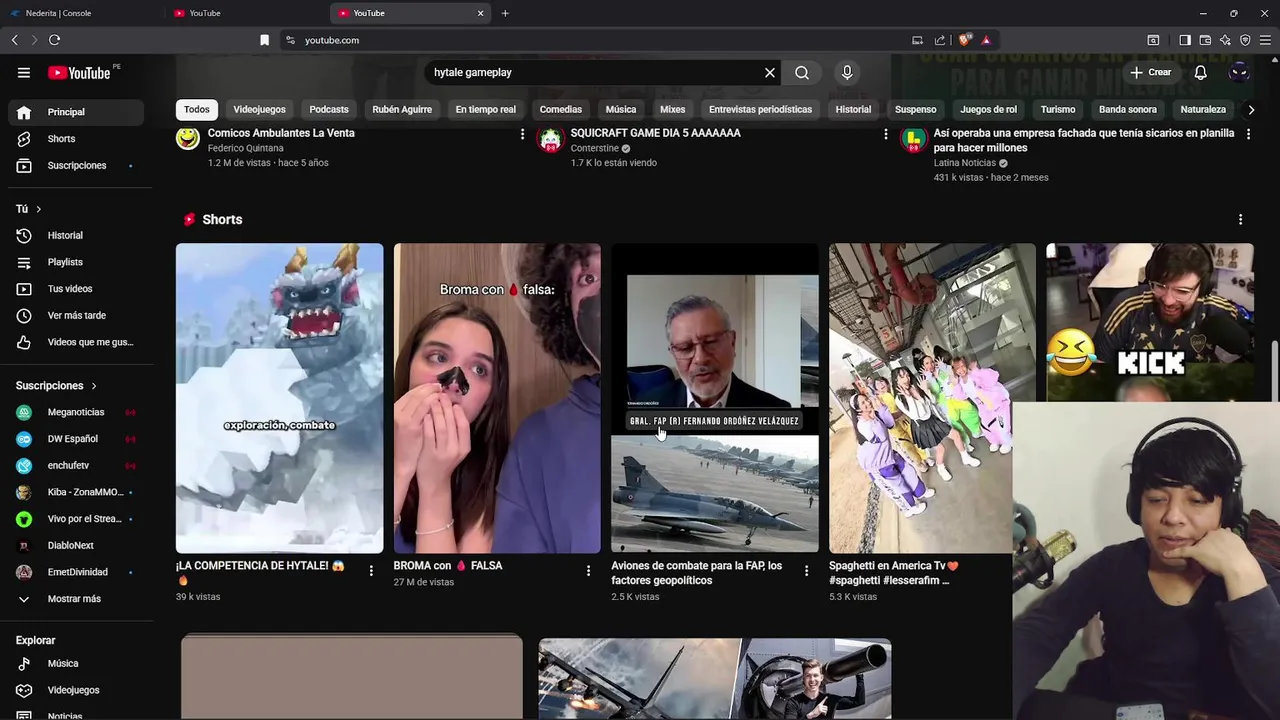The width and height of the screenshot is (1280, 720).
Task: Open the Shorts shelf three-dot menu
Action: click(x=1241, y=219)
